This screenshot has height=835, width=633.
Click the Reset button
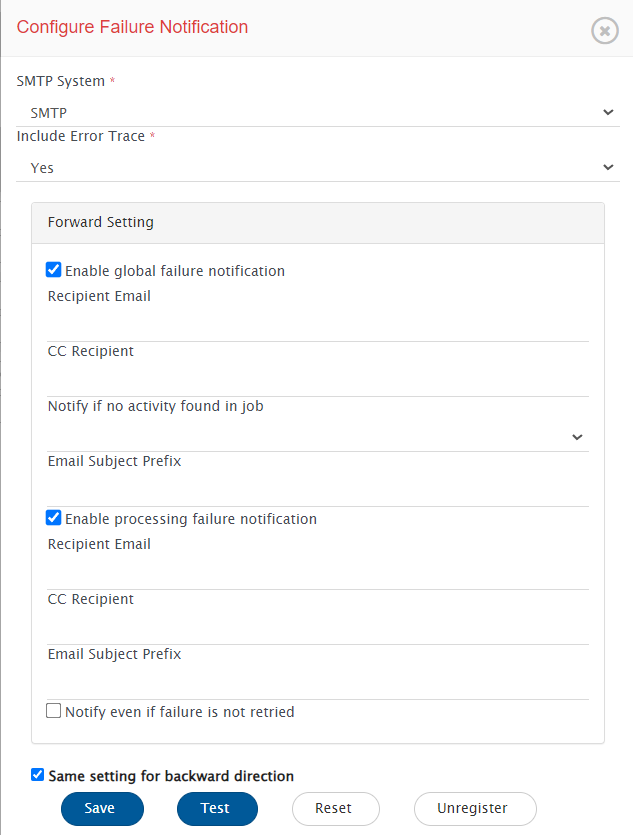[x=335, y=808]
